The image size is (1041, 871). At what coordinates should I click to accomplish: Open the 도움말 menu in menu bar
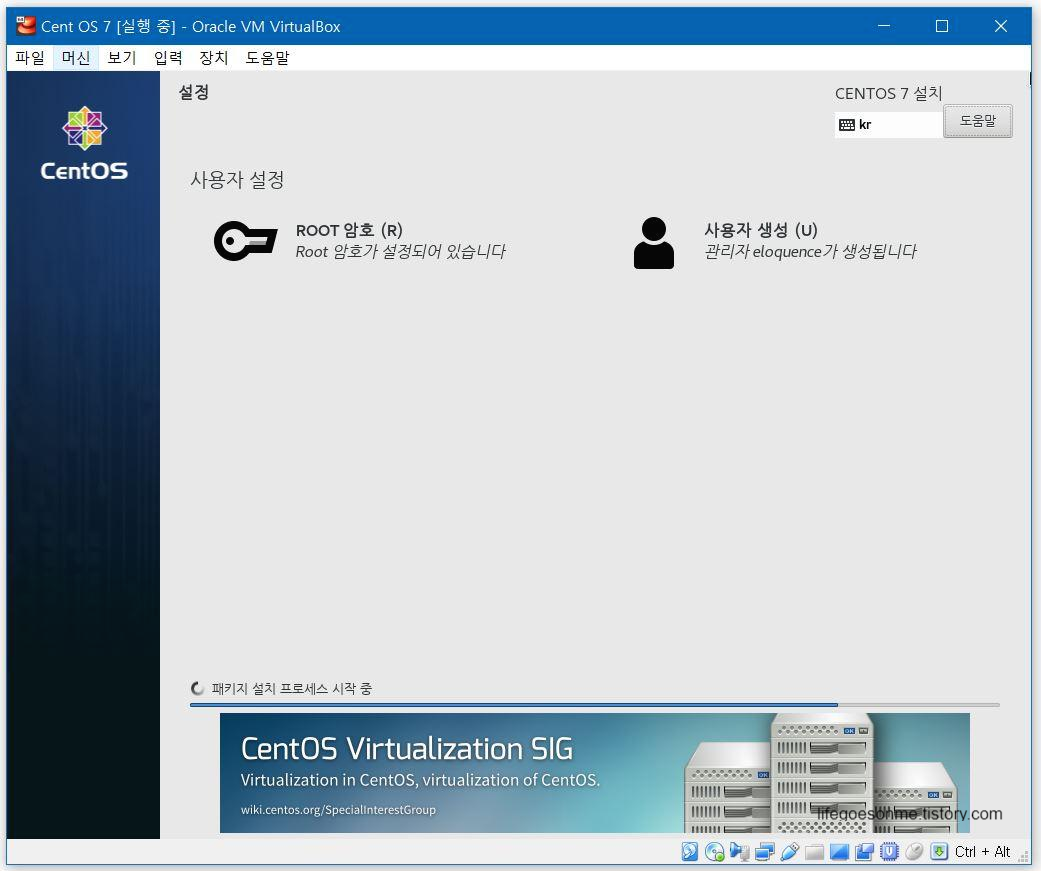[x=268, y=58]
